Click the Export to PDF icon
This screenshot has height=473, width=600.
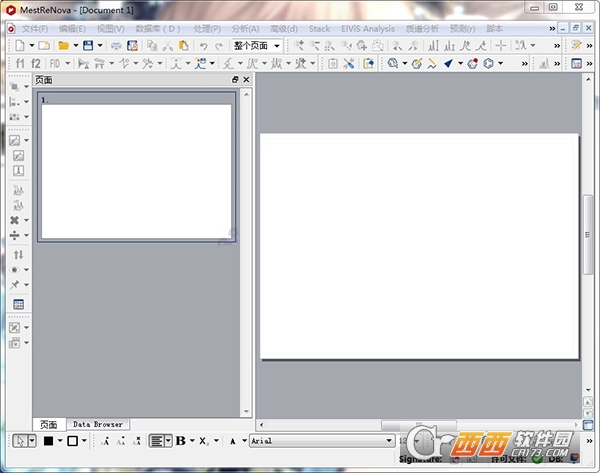pos(132,46)
